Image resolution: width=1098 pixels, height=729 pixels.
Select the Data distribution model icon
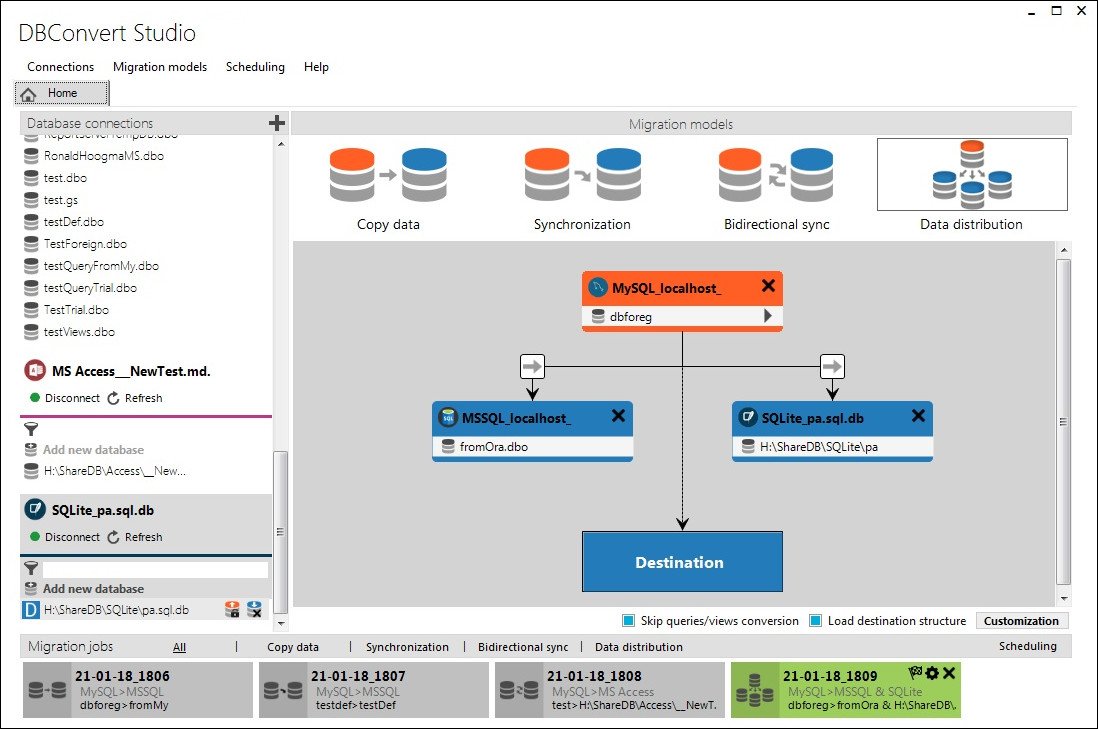click(972, 174)
